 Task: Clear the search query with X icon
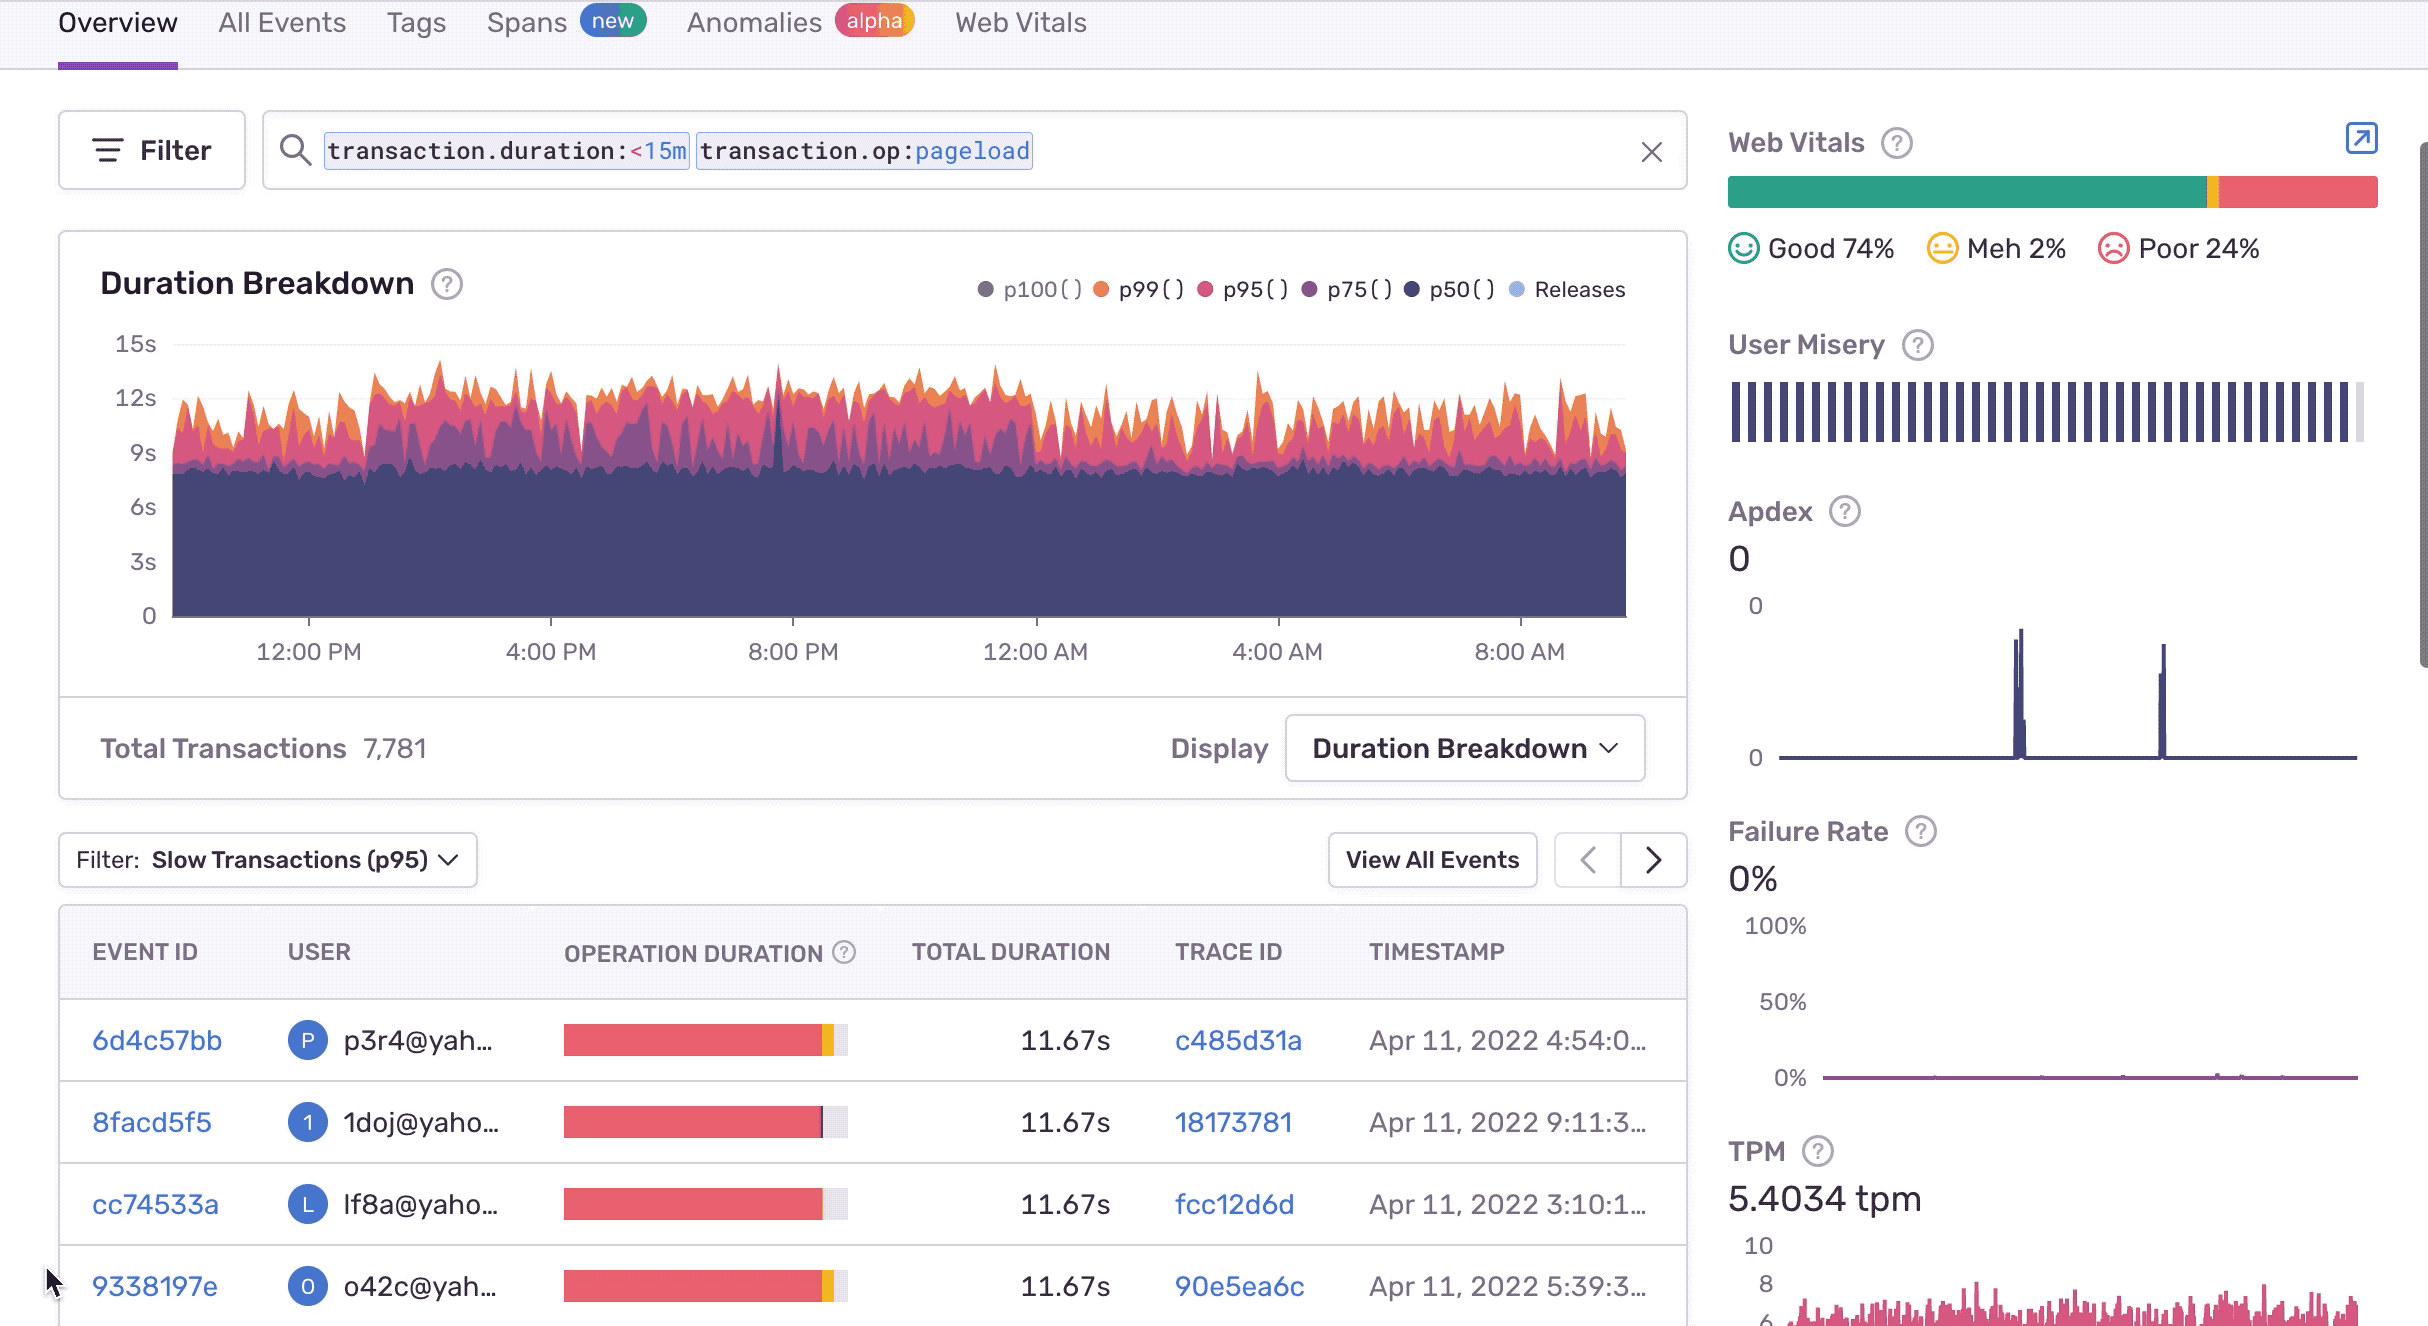[1651, 152]
